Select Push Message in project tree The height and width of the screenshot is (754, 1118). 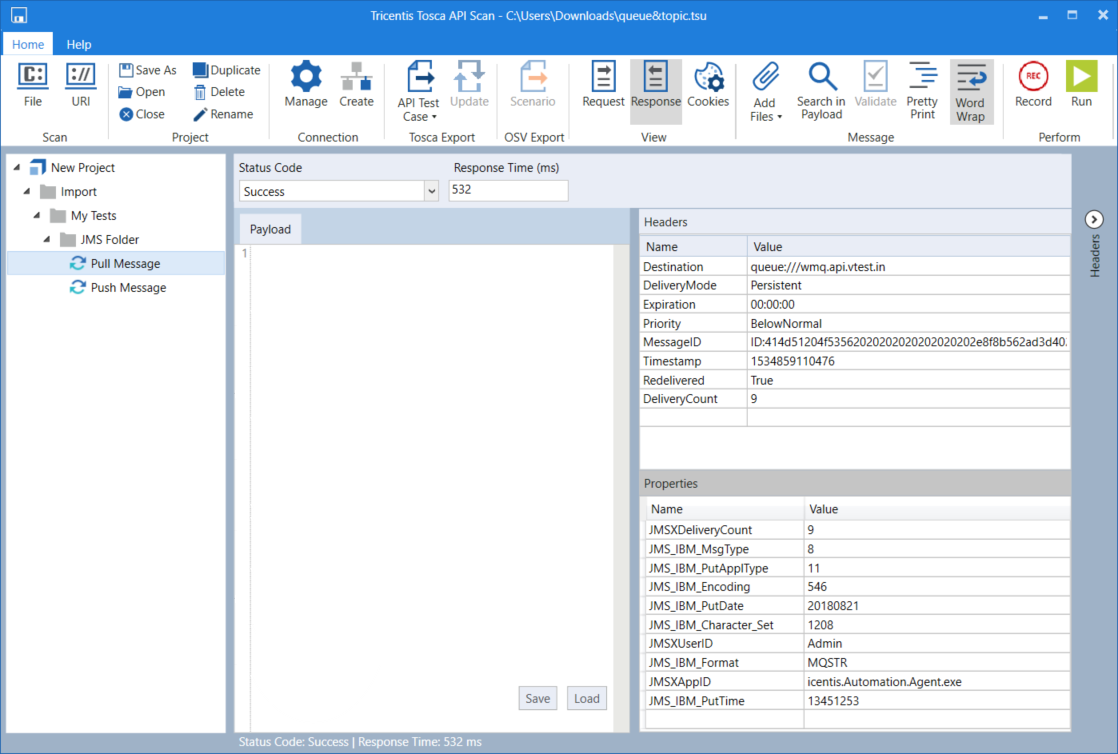(x=128, y=287)
